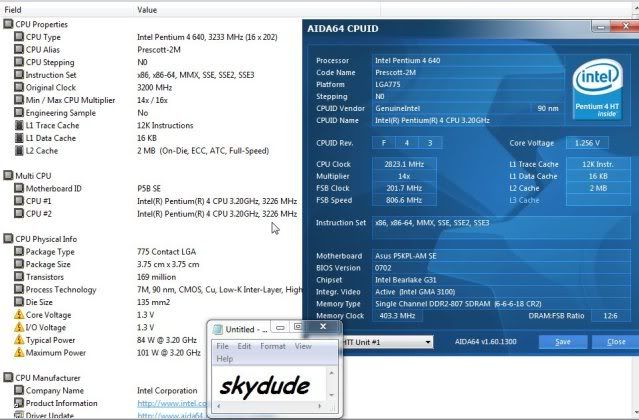Click the CPU Alias row icon
The height and width of the screenshot is (420, 639).
(x=19, y=49)
